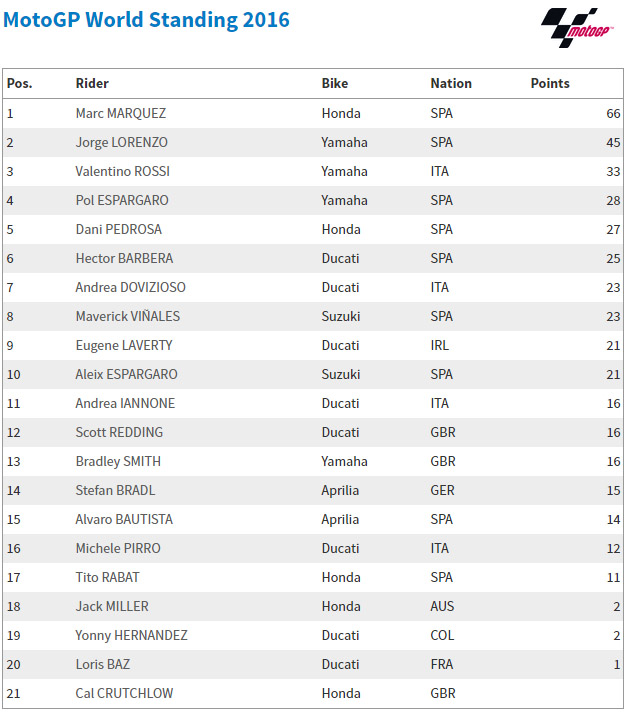This screenshot has height=717, width=630.
Task: Select Jorge LORENZO rider name
Action: pyautogui.click(x=122, y=143)
